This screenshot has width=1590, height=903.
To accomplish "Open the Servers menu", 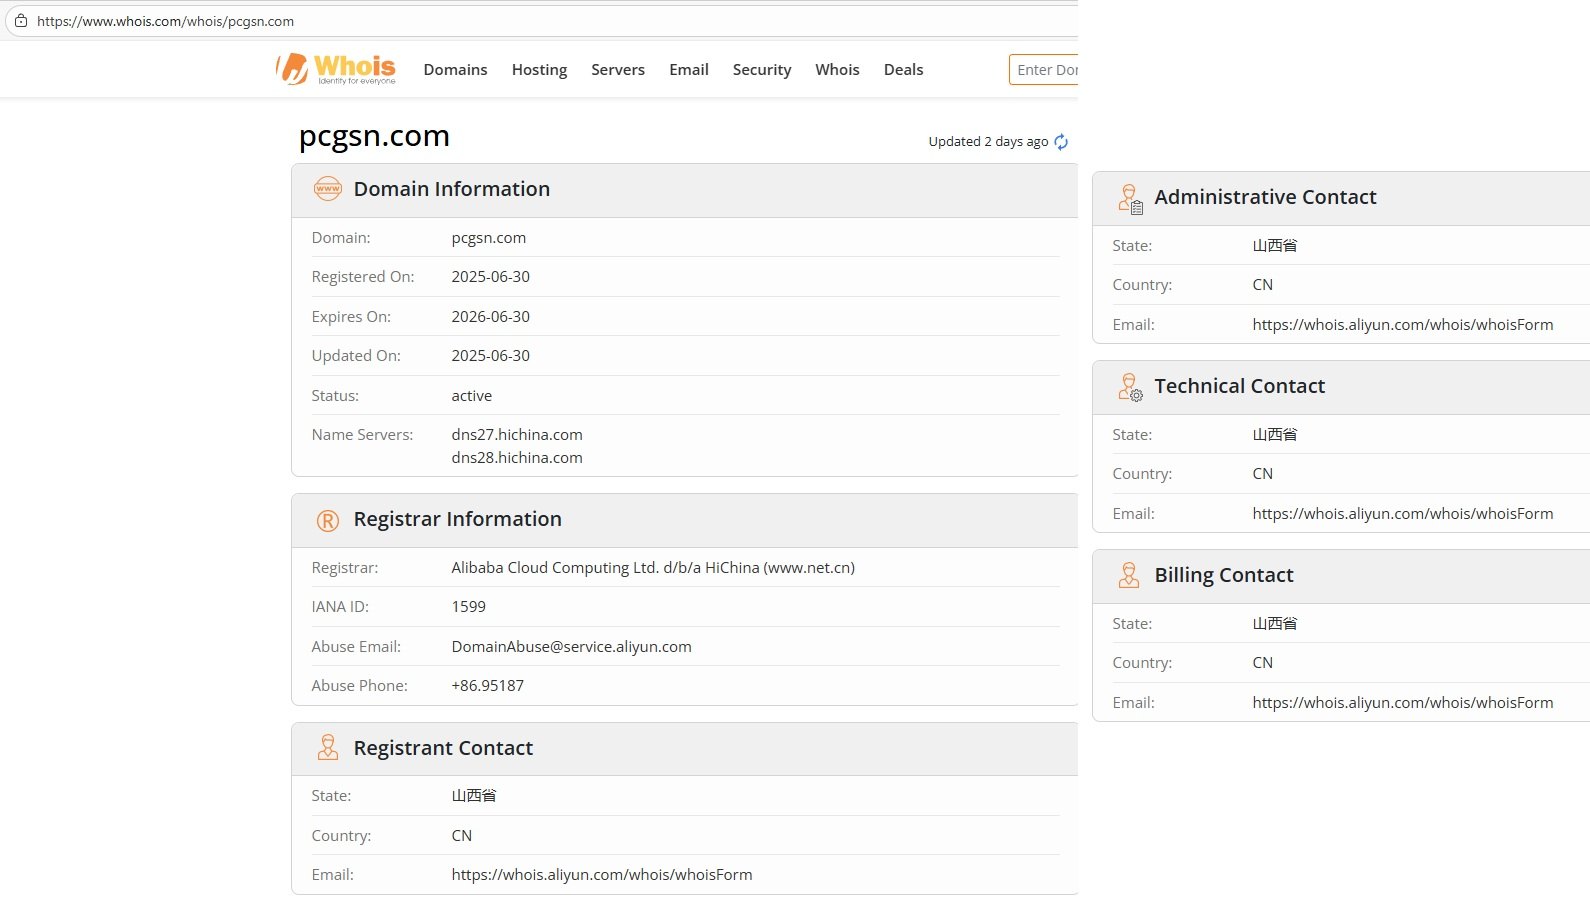I will [x=617, y=70].
